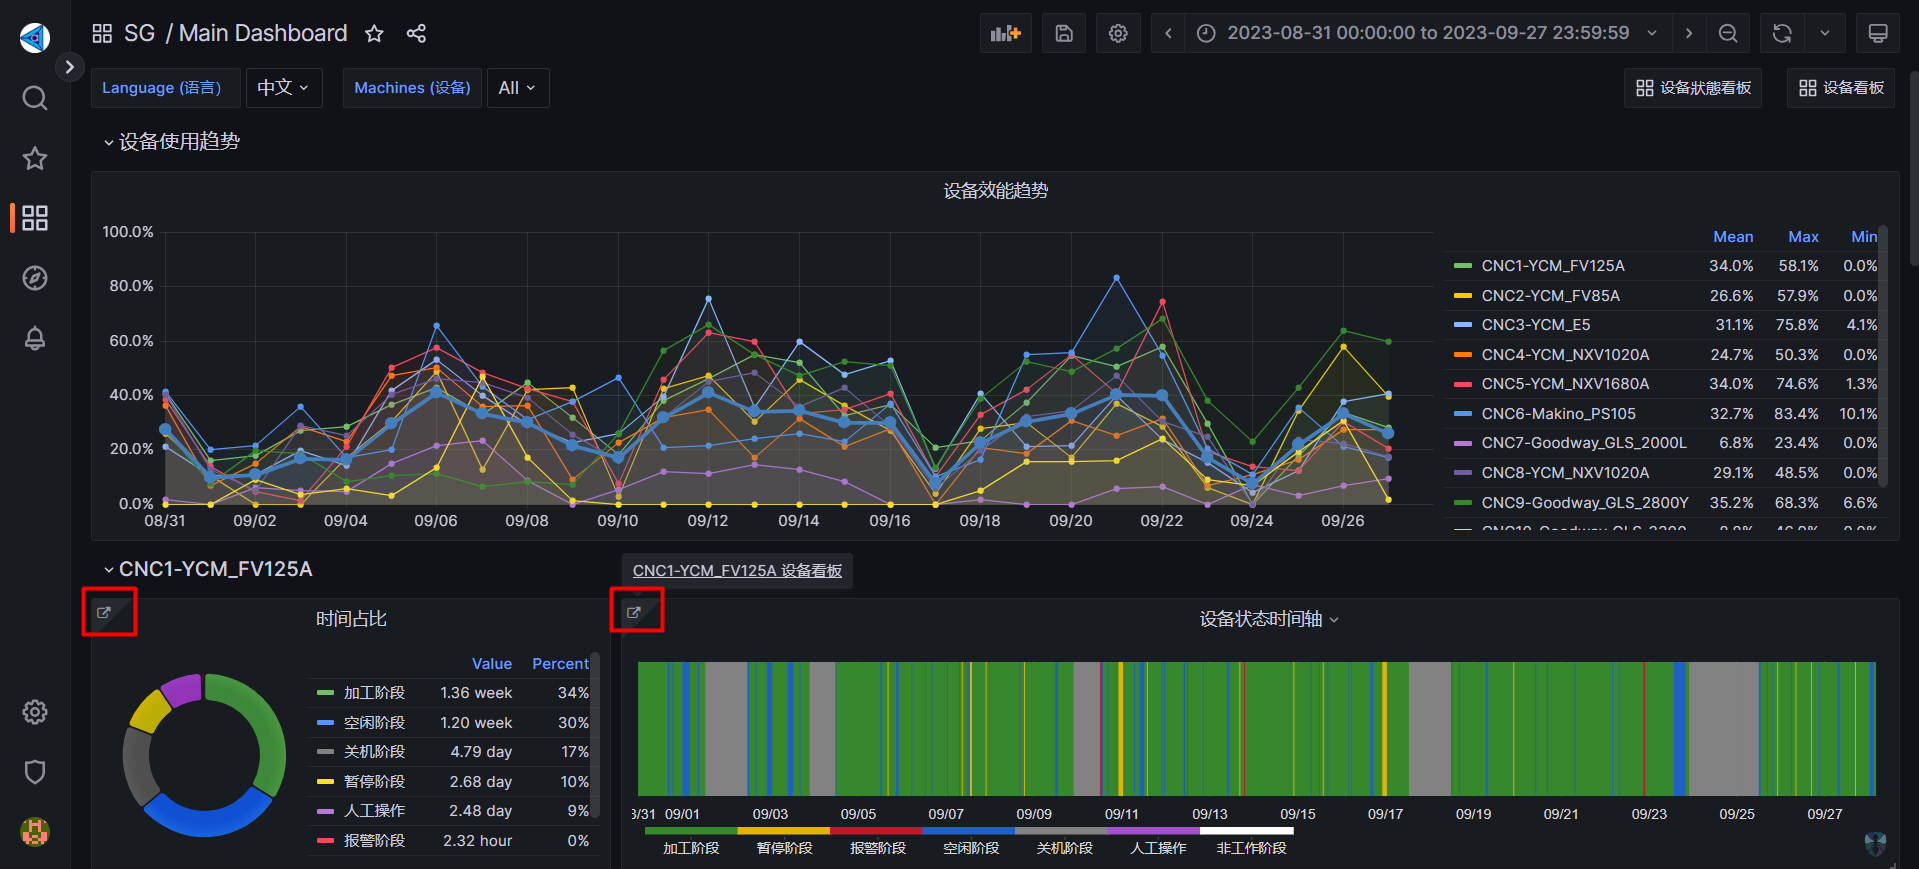Open Alerting bell in left sidebar
Image resolution: width=1919 pixels, height=869 pixels.
pyautogui.click(x=35, y=338)
